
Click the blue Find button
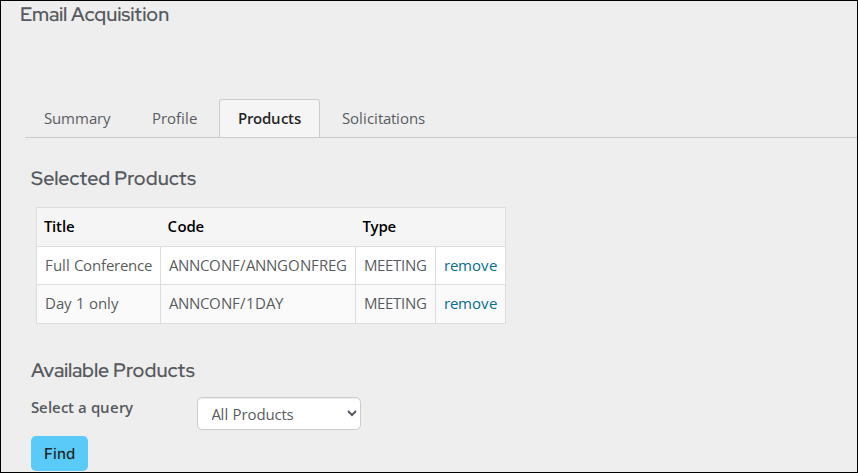59,453
